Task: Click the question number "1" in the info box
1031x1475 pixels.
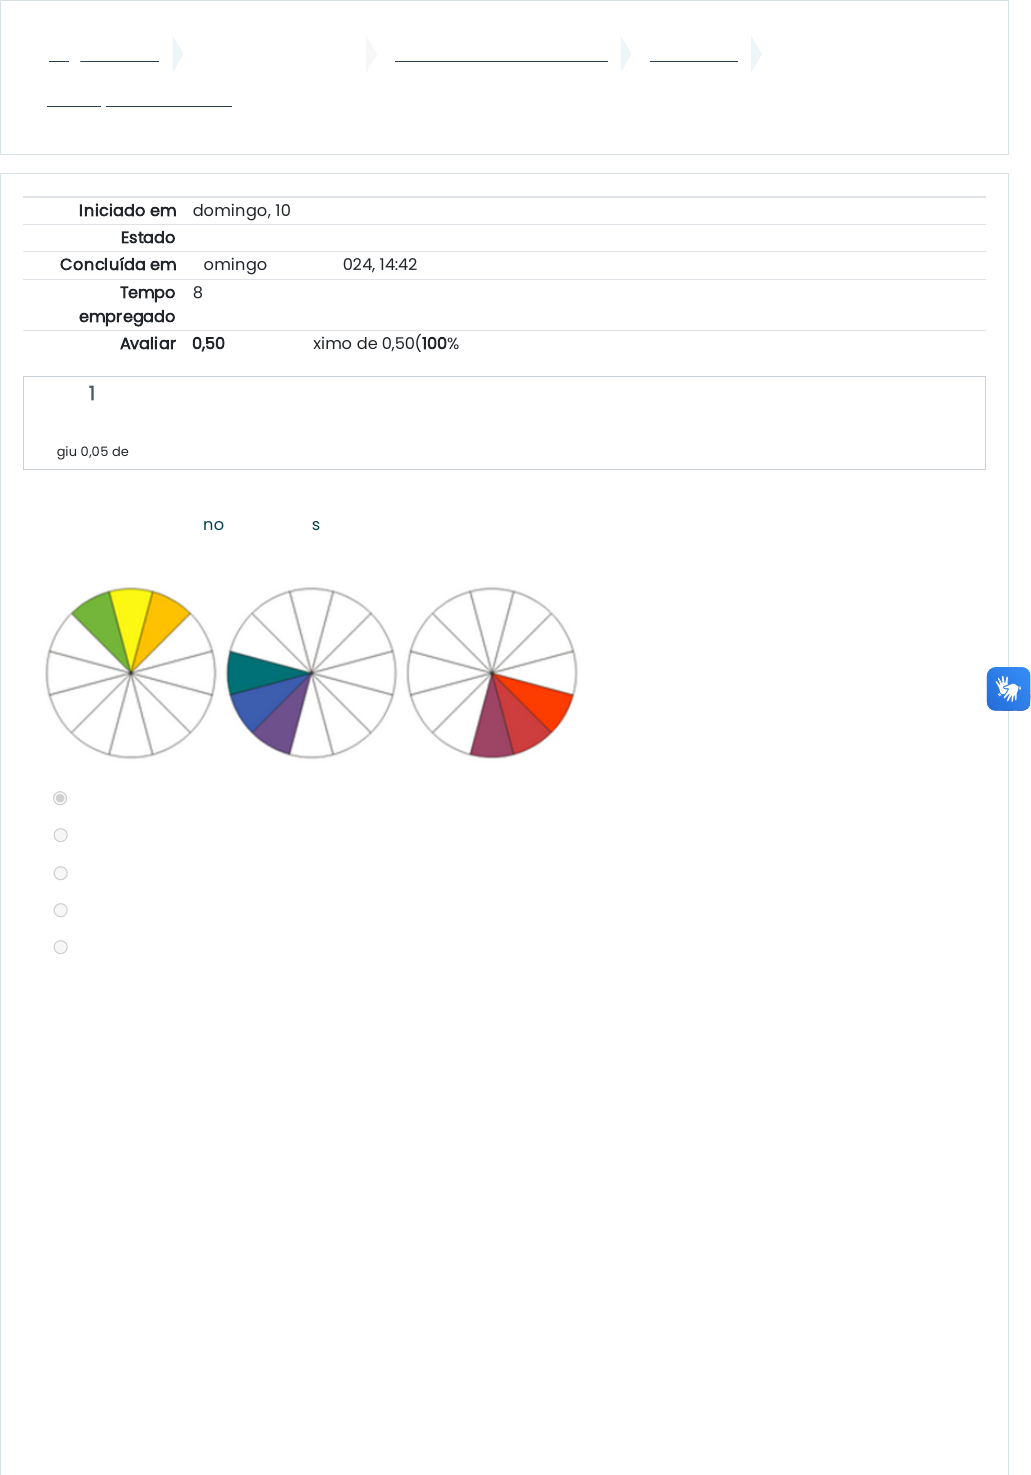Action: (92, 393)
